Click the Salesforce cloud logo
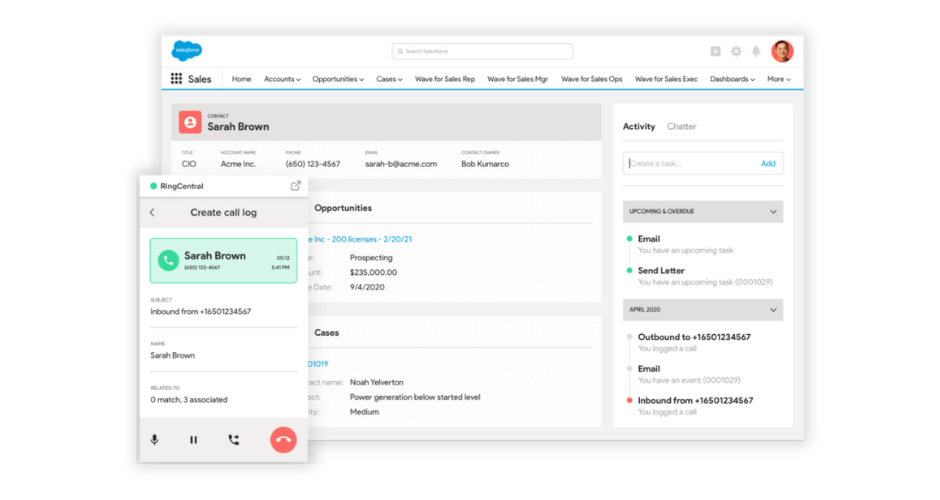 186,51
